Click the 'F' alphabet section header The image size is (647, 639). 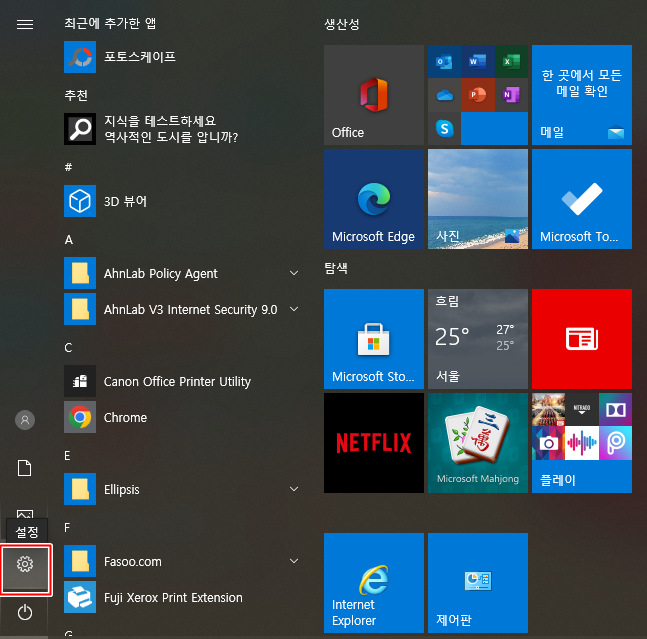67,528
